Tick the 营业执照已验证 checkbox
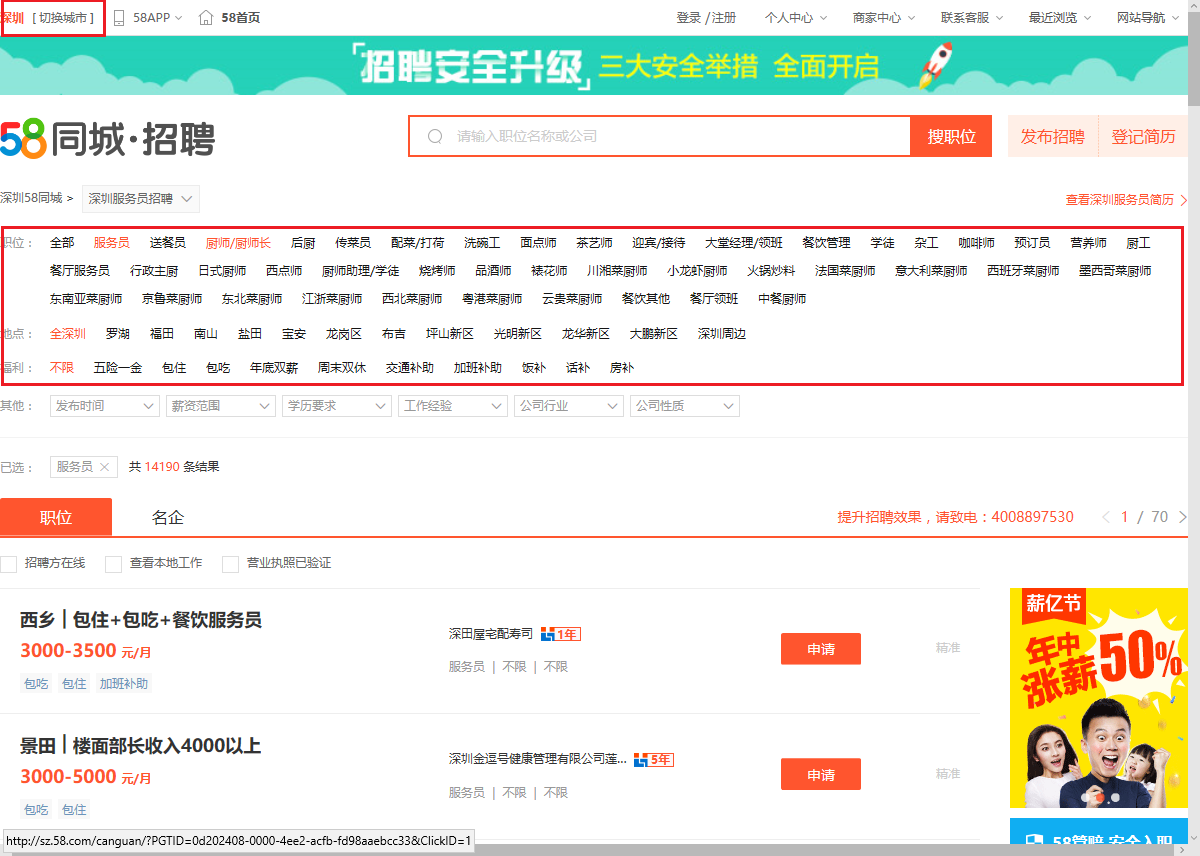Screen dimensions: 1200x856 230,564
